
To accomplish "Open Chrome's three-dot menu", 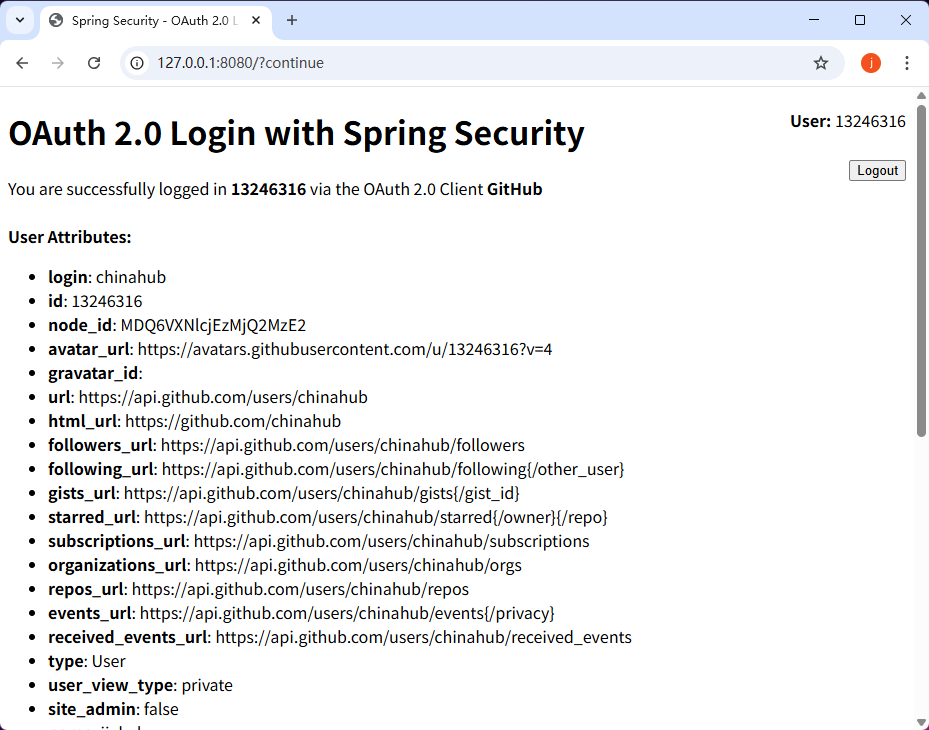I will [x=907, y=63].
